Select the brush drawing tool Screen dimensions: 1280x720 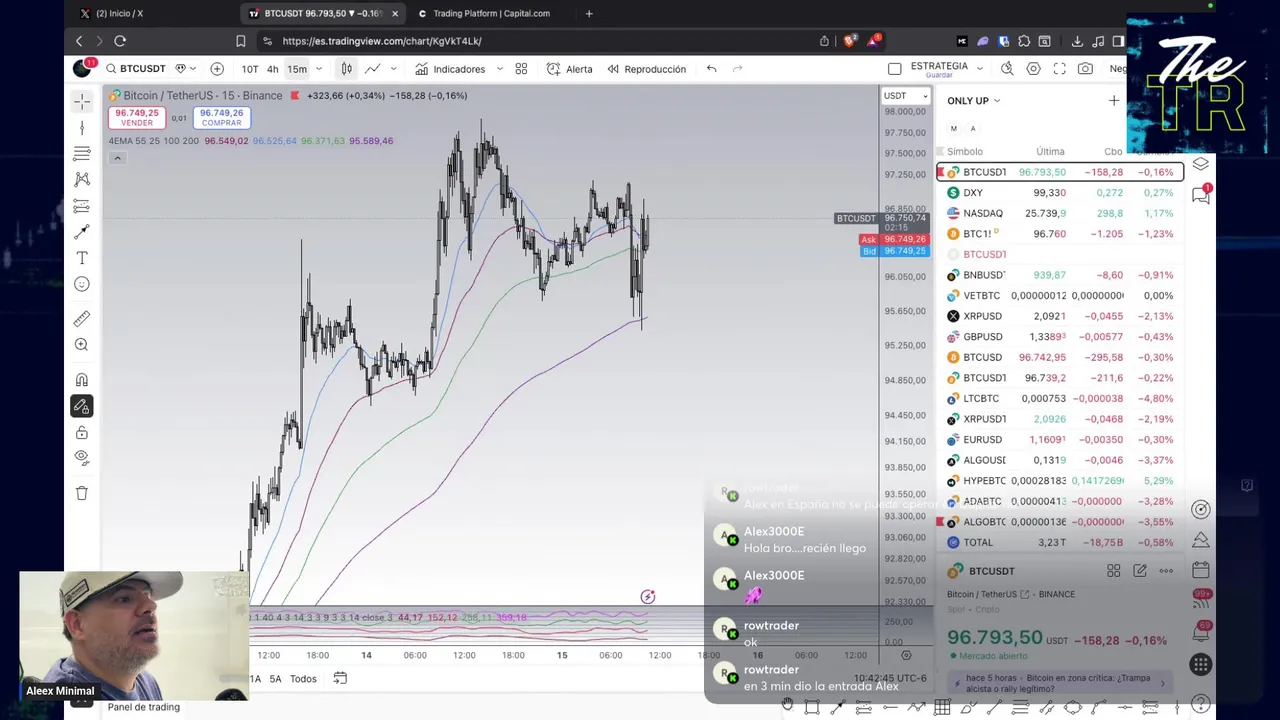point(82,231)
